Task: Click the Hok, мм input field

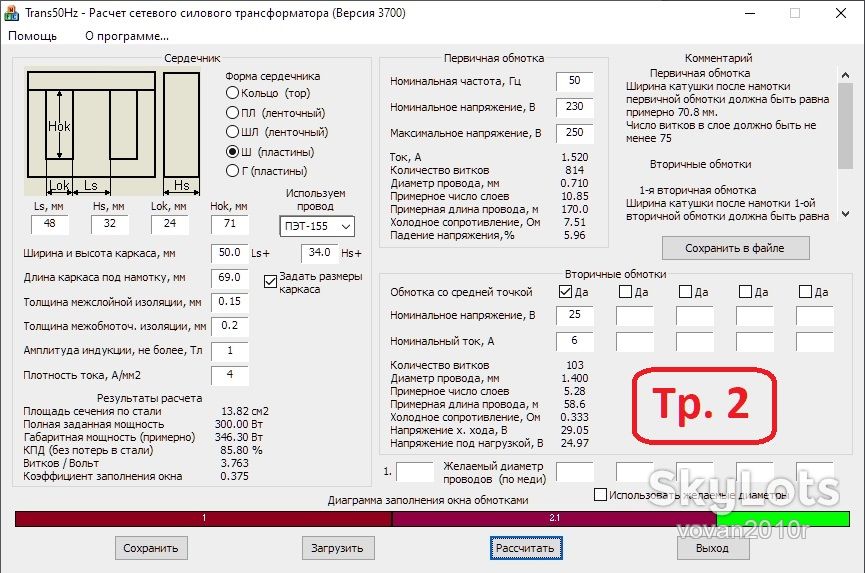Action: [230, 224]
